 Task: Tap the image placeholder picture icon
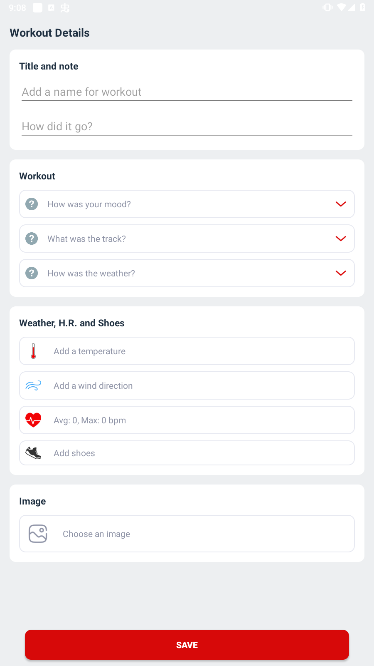pyautogui.click(x=38, y=534)
